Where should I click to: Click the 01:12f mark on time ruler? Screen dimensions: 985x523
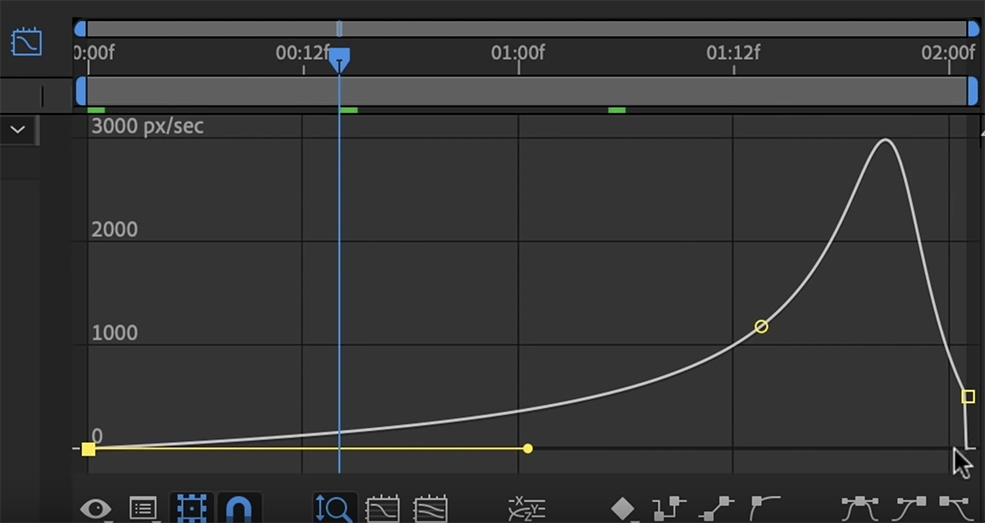point(733,53)
